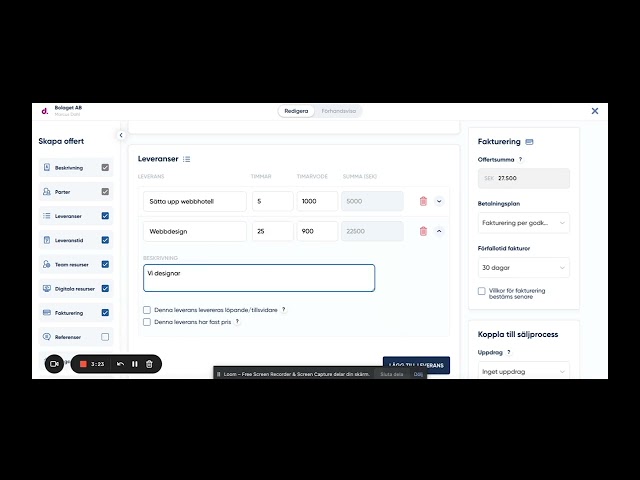640x480 pixels.
Task: Uncheck the Team resurser checkbox
Action: click(105, 264)
